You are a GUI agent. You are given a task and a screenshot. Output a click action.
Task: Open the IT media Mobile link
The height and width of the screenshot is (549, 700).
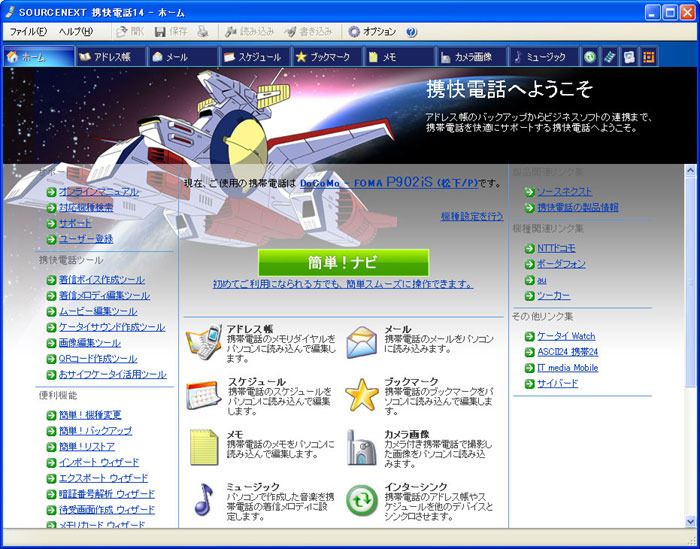click(x=567, y=368)
